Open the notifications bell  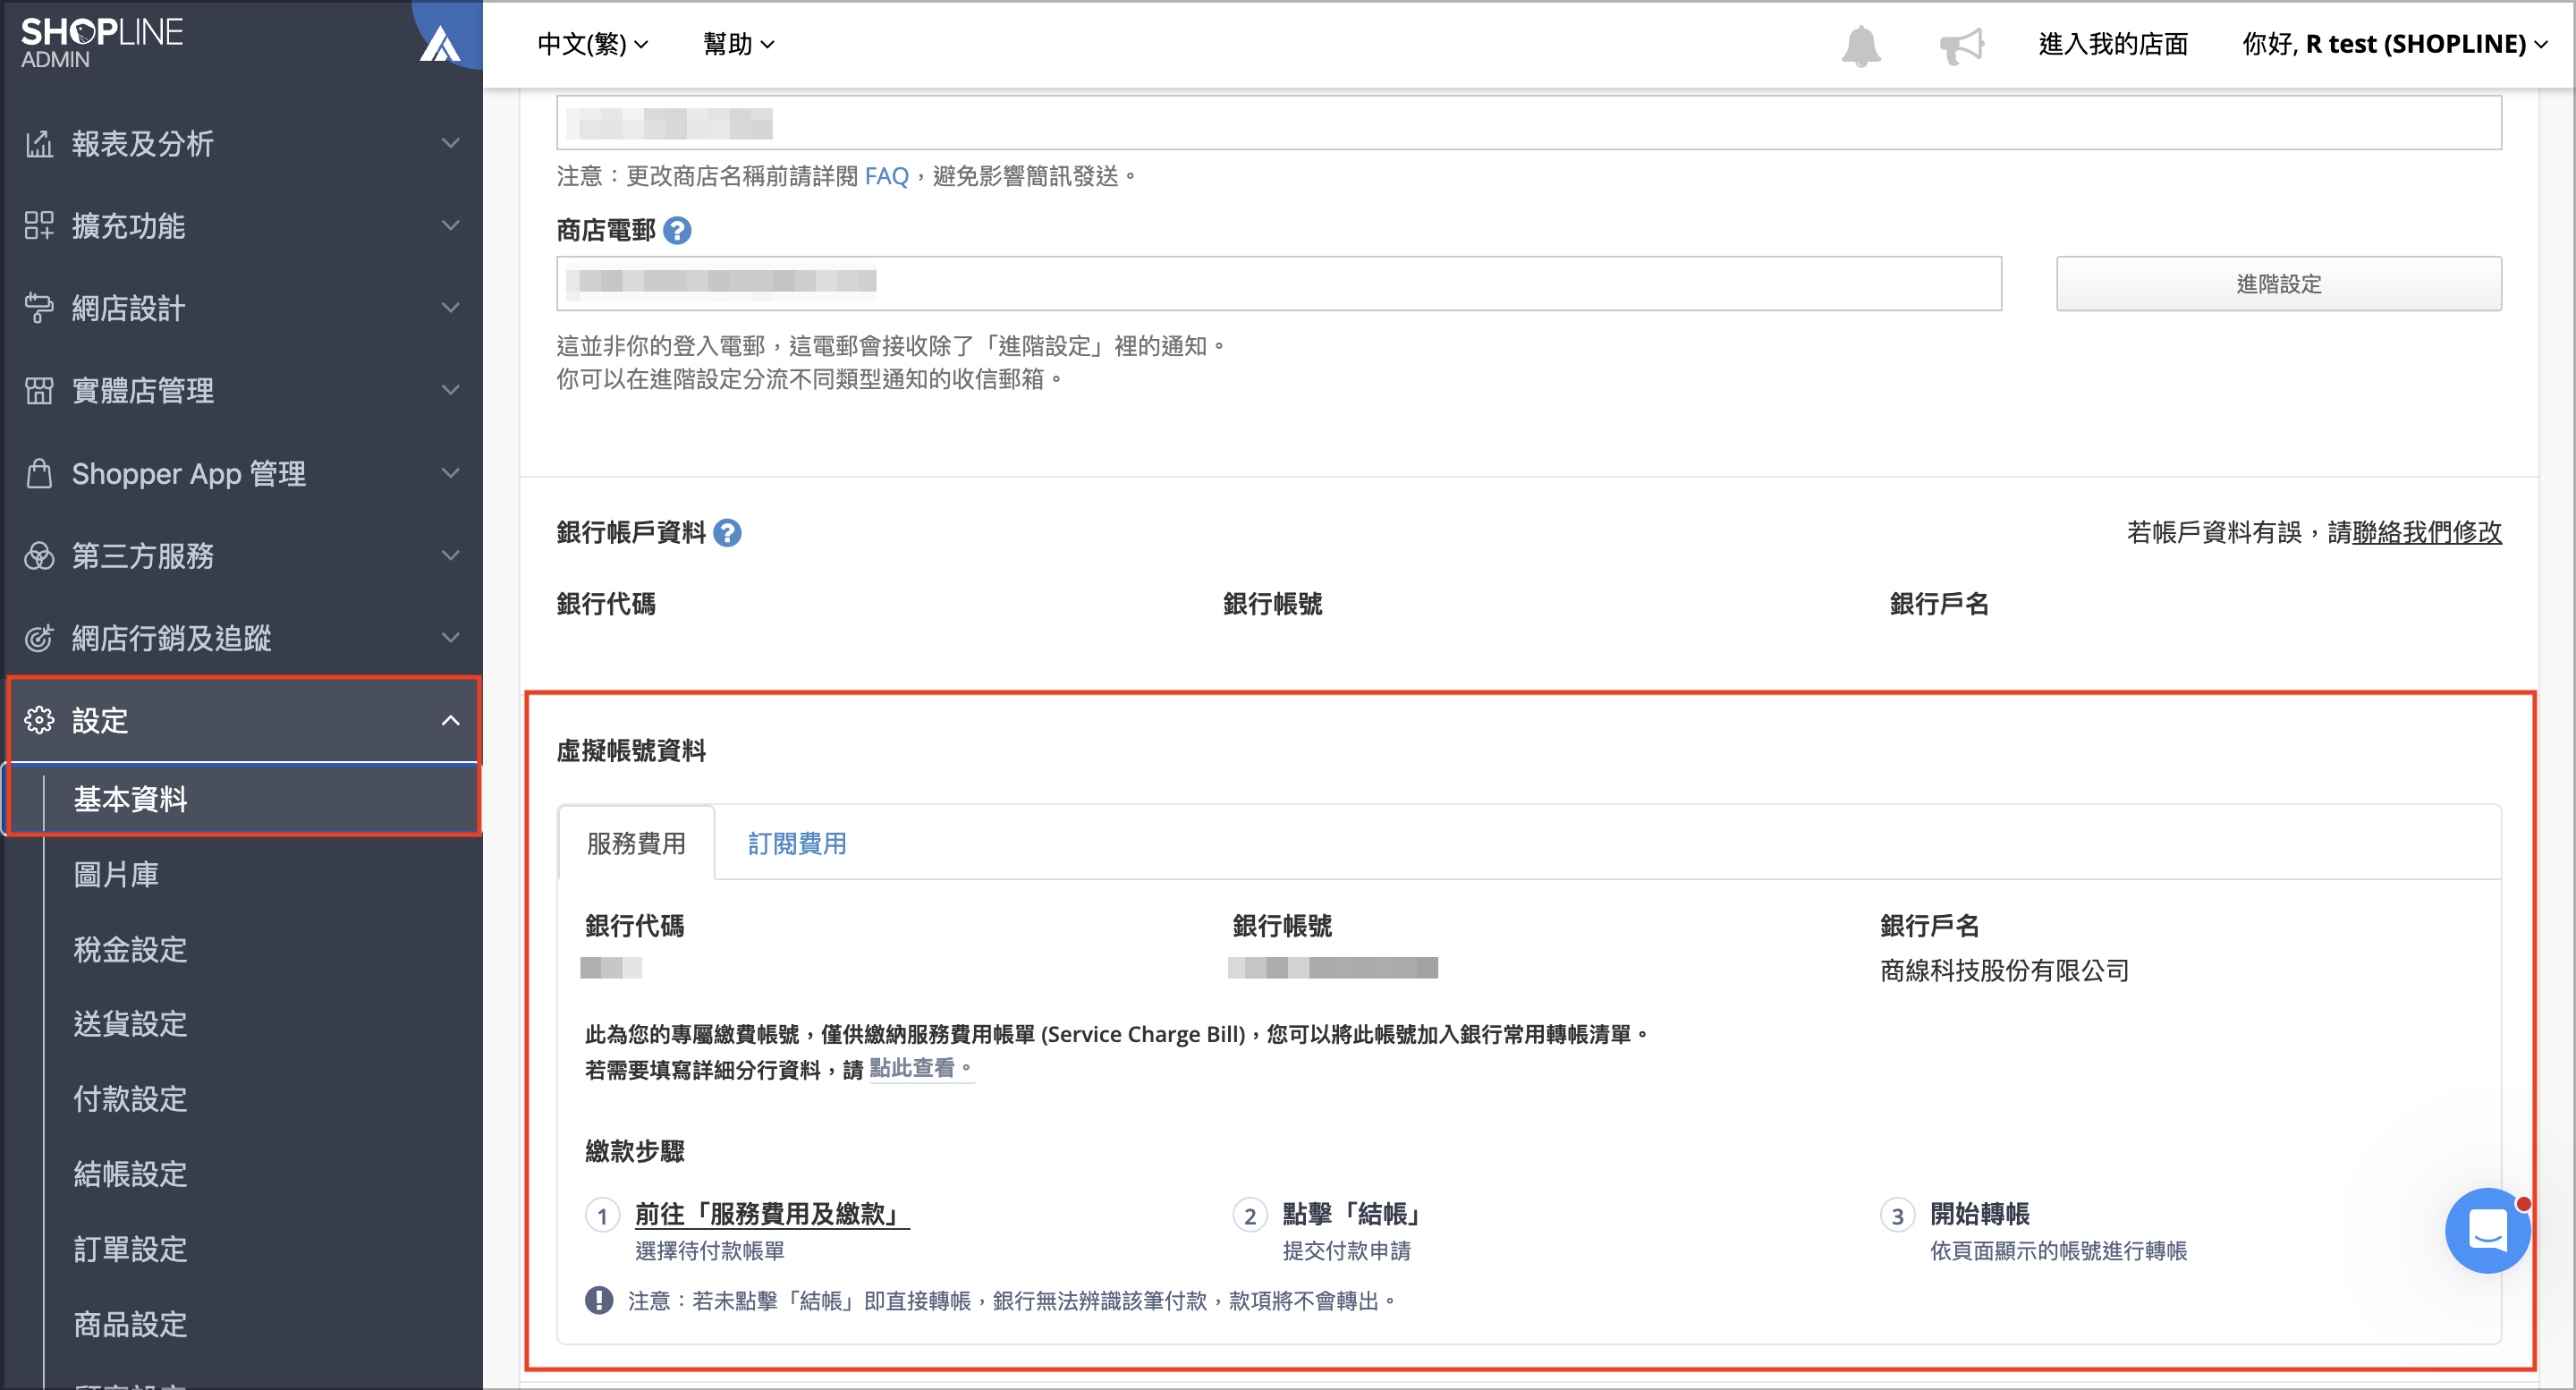pyautogui.click(x=1861, y=45)
